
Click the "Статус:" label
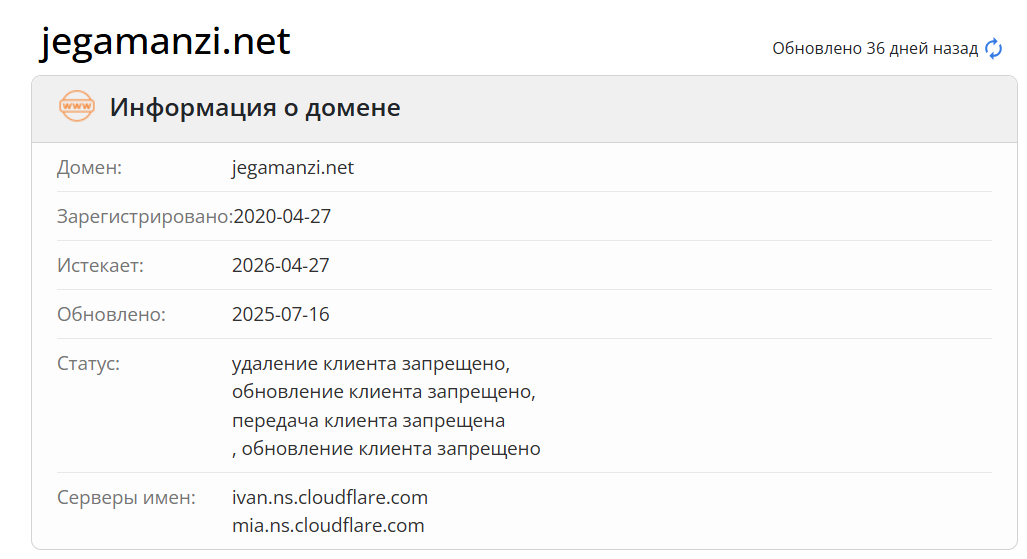pyautogui.click(x=88, y=363)
